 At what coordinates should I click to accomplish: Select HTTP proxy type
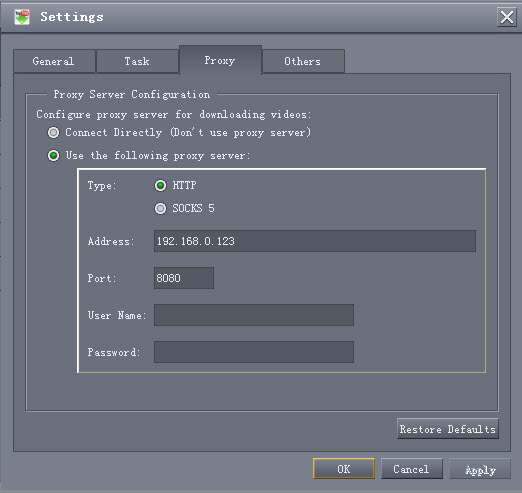160,185
